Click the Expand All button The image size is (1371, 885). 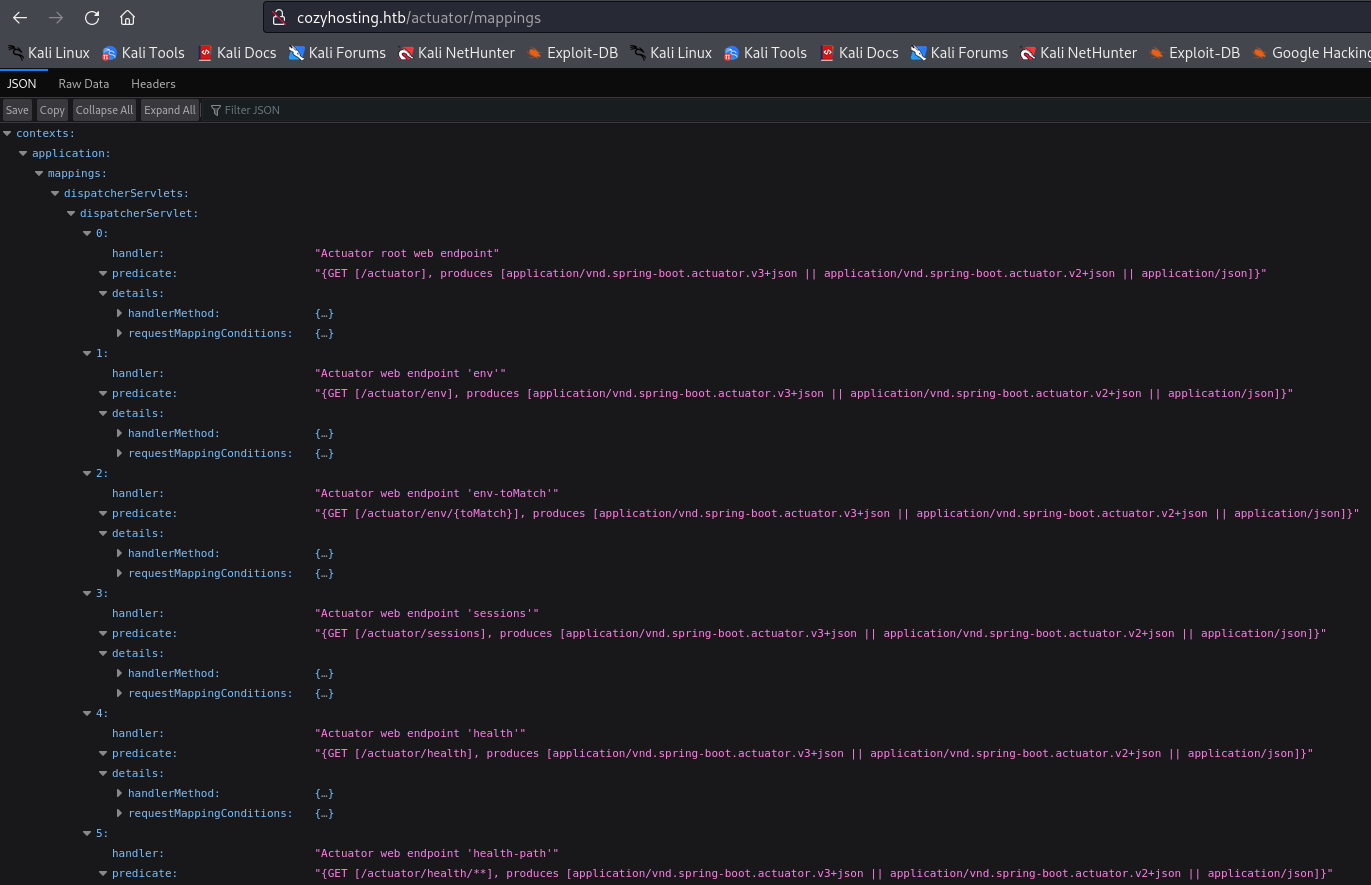(170, 110)
